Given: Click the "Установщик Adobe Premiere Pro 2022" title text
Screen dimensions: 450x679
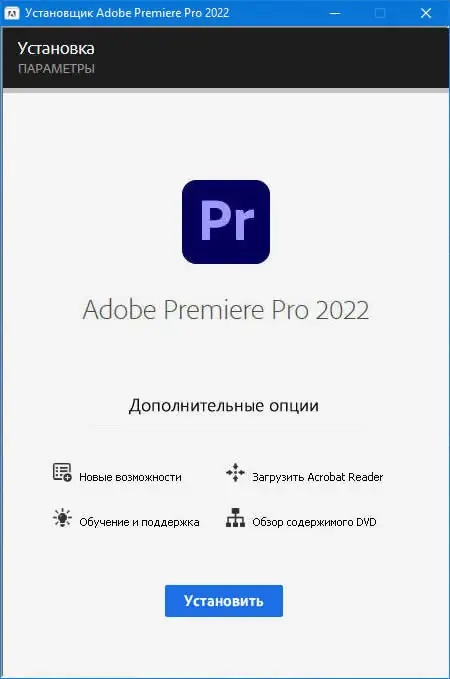Looking at the screenshot, I should tap(127, 13).
